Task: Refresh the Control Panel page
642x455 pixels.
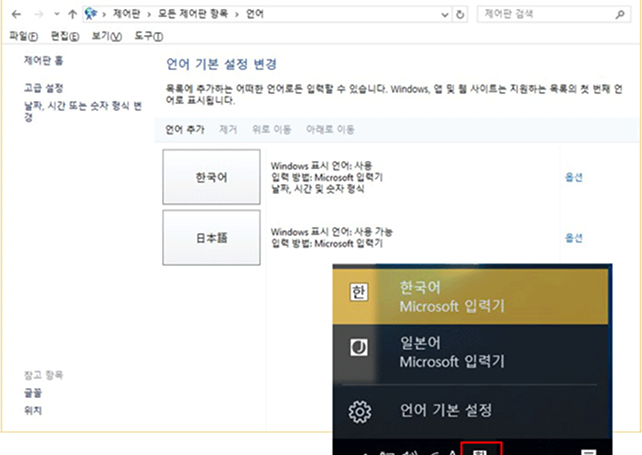Action: 460,15
